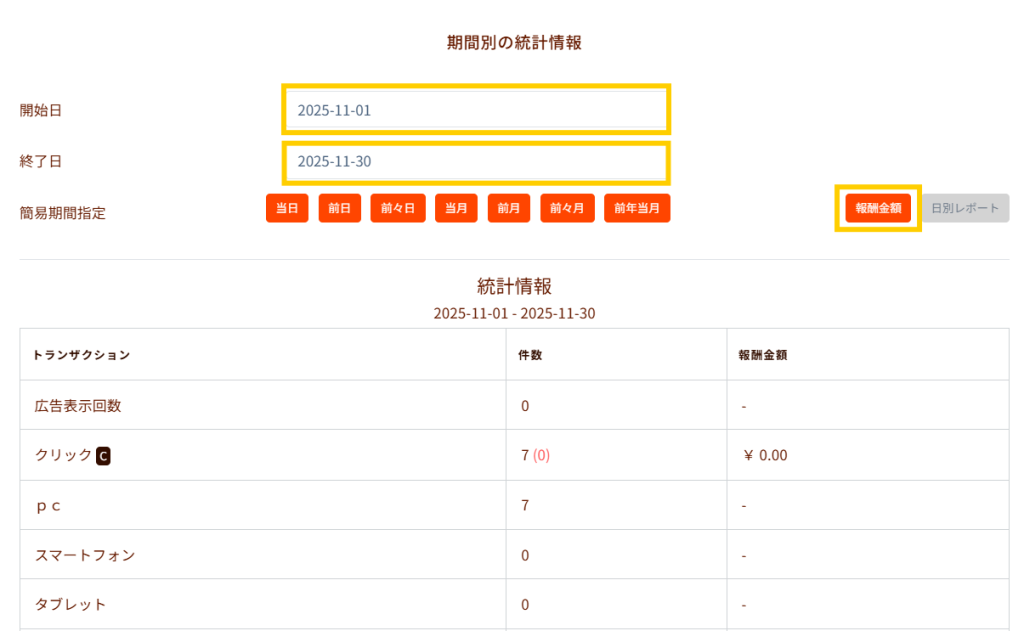Select the 当日 quick period button
This screenshot has height=631, width=1024.
[287, 208]
